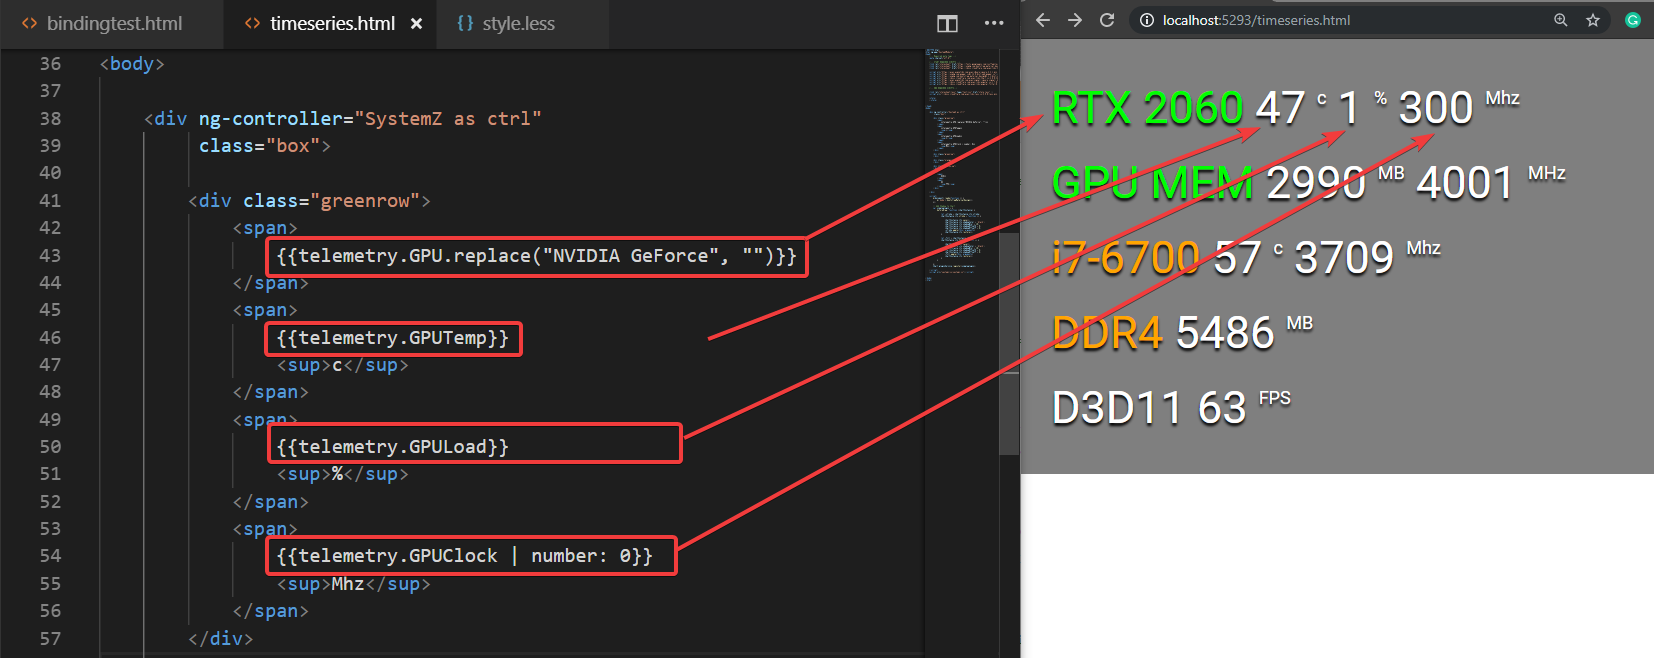This screenshot has width=1654, height=658.
Task: Open the green extension icon in browser toolbar
Action: coord(1633,20)
